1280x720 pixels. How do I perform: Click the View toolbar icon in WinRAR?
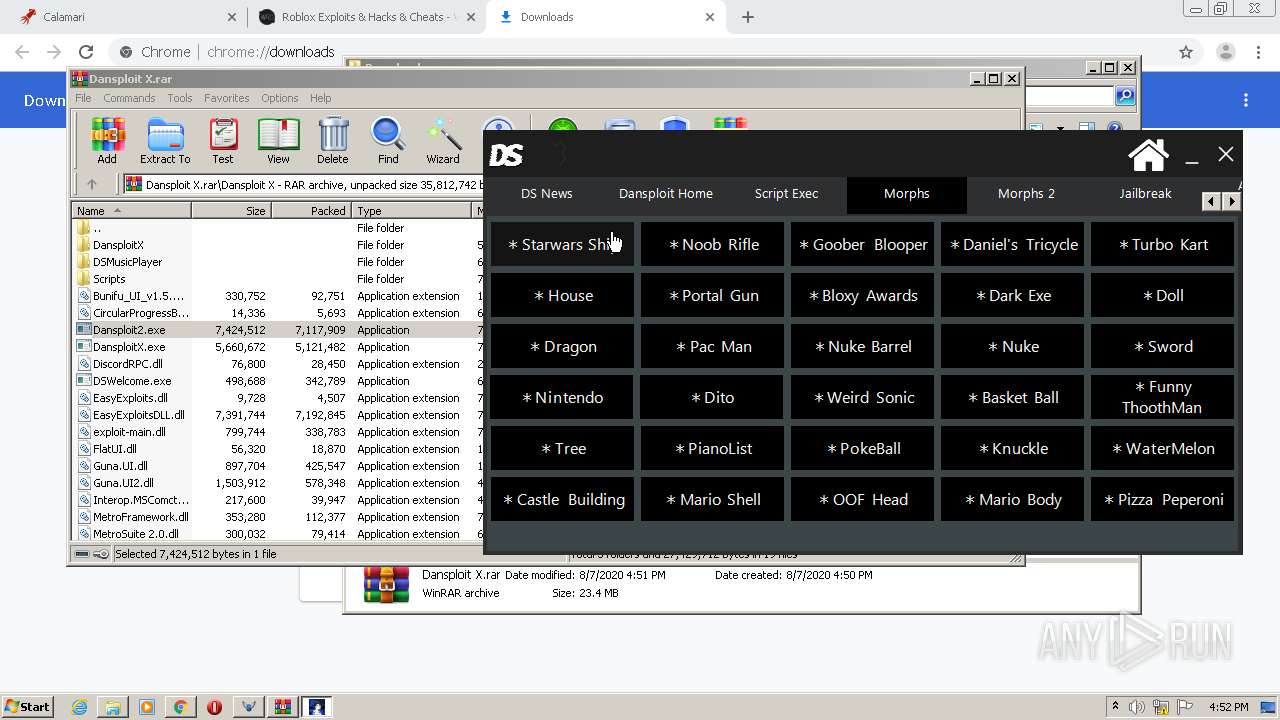click(x=278, y=140)
